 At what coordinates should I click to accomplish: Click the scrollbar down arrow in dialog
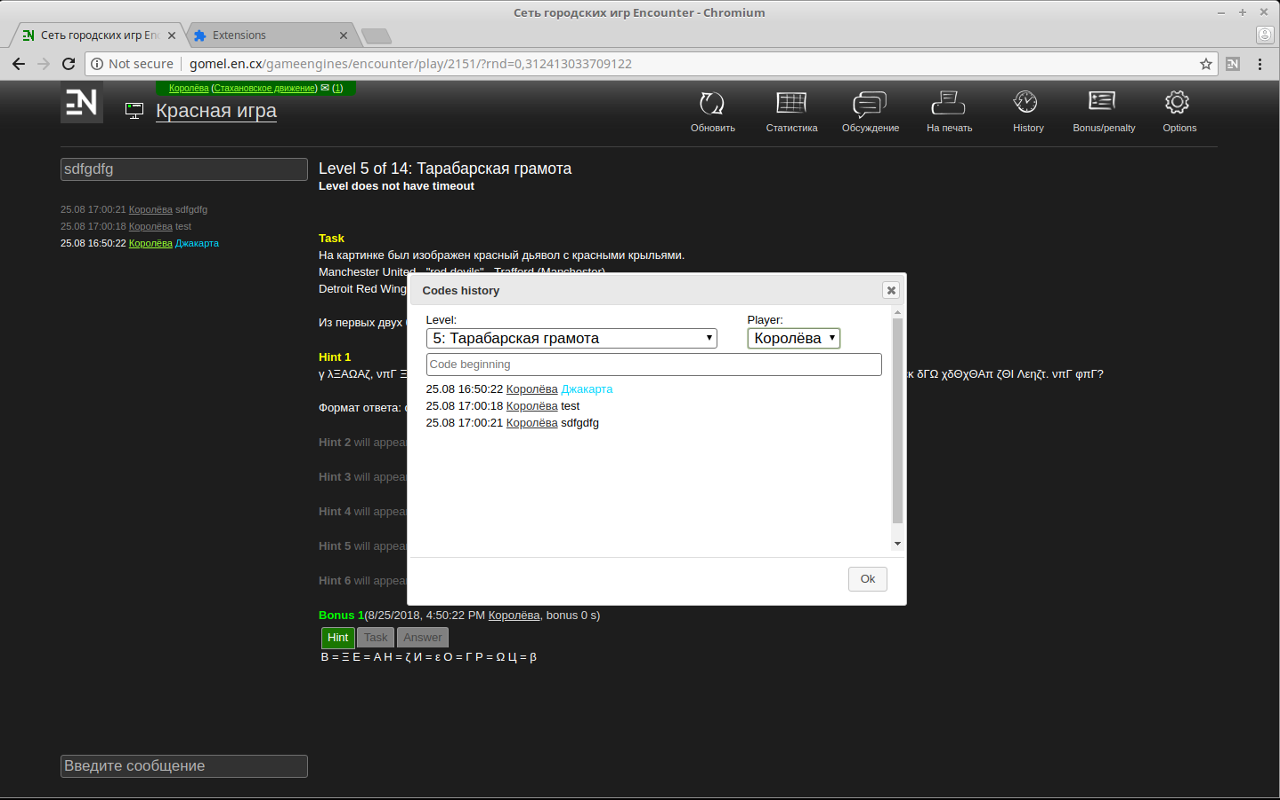click(x=897, y=543)
